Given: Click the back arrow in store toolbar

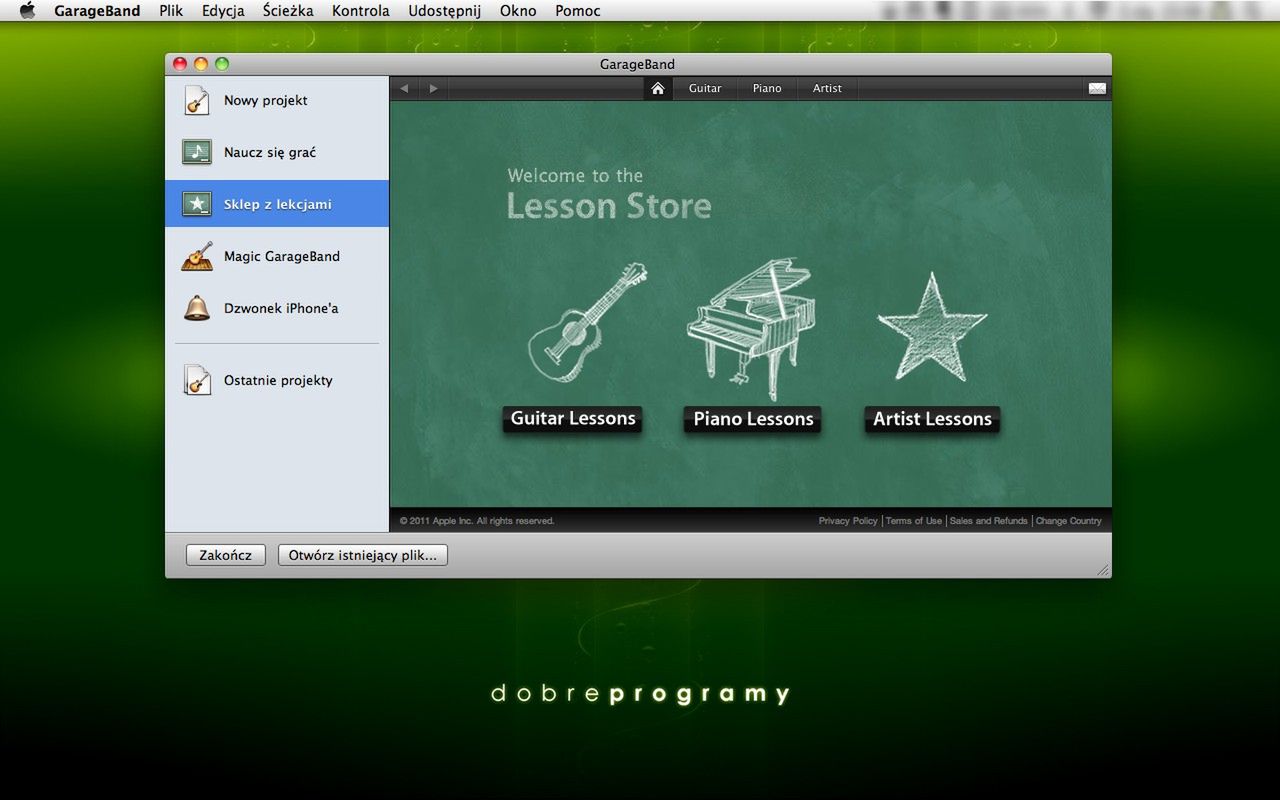Looking at the screenshot, I should pyautogui.click(x=404, y=88).
